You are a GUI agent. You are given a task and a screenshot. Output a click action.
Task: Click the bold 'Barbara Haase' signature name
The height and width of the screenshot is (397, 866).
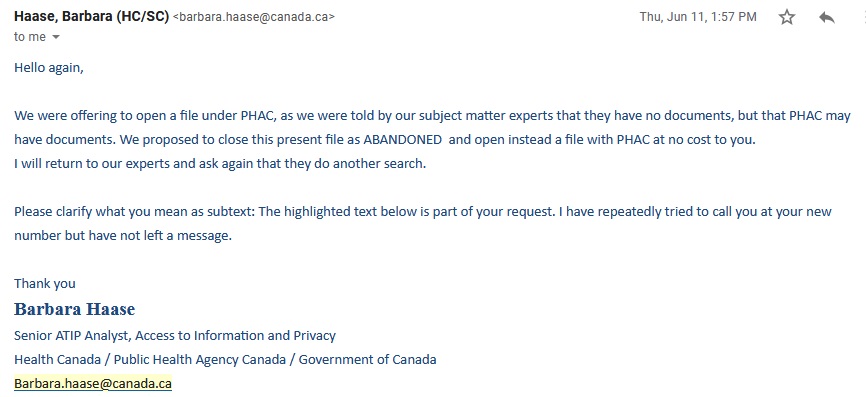coord(75,309)
